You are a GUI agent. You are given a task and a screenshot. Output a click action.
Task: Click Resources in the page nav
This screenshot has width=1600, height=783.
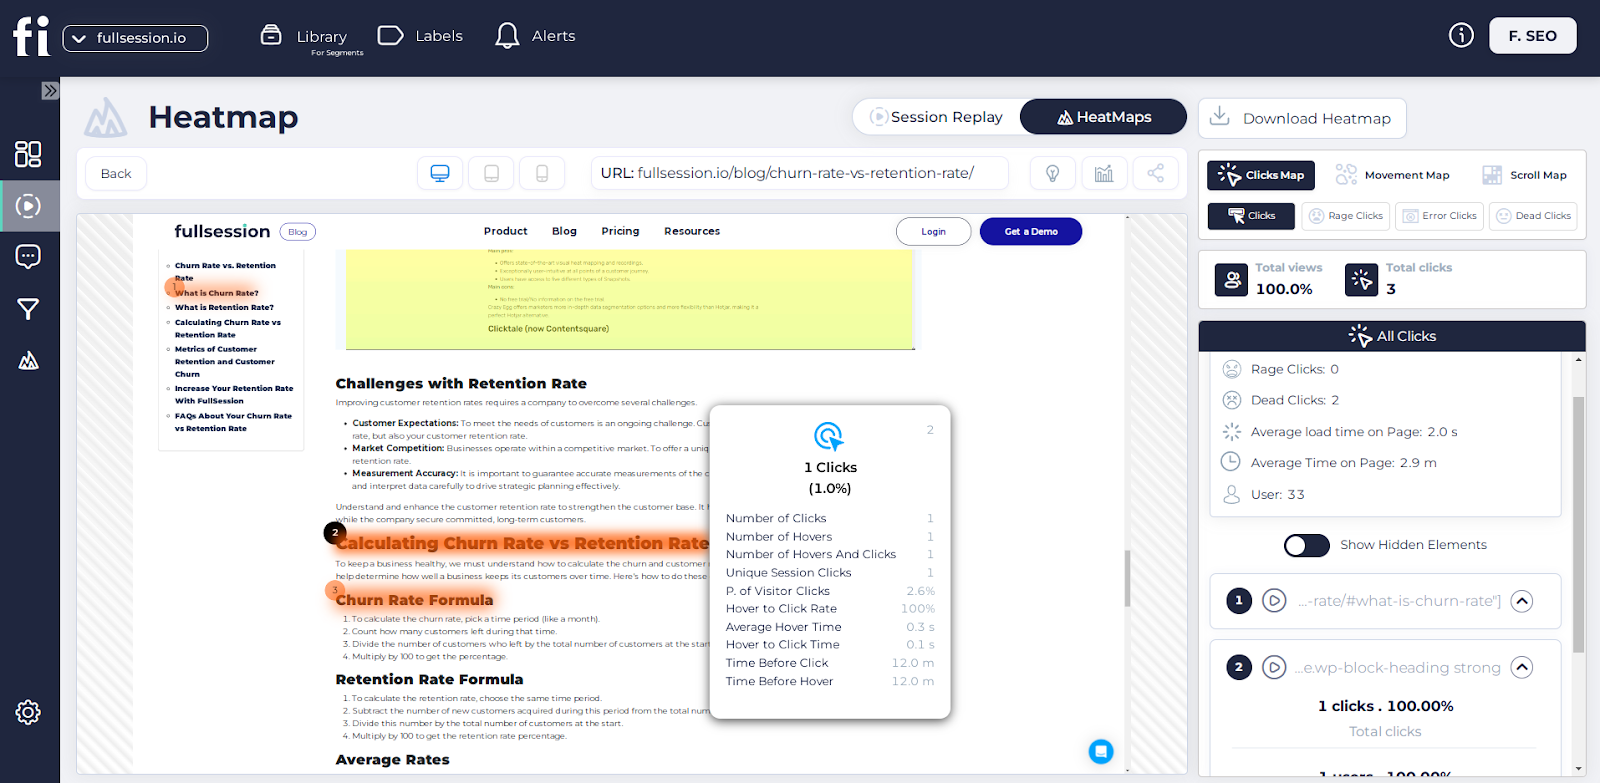(x=692, y=231)
